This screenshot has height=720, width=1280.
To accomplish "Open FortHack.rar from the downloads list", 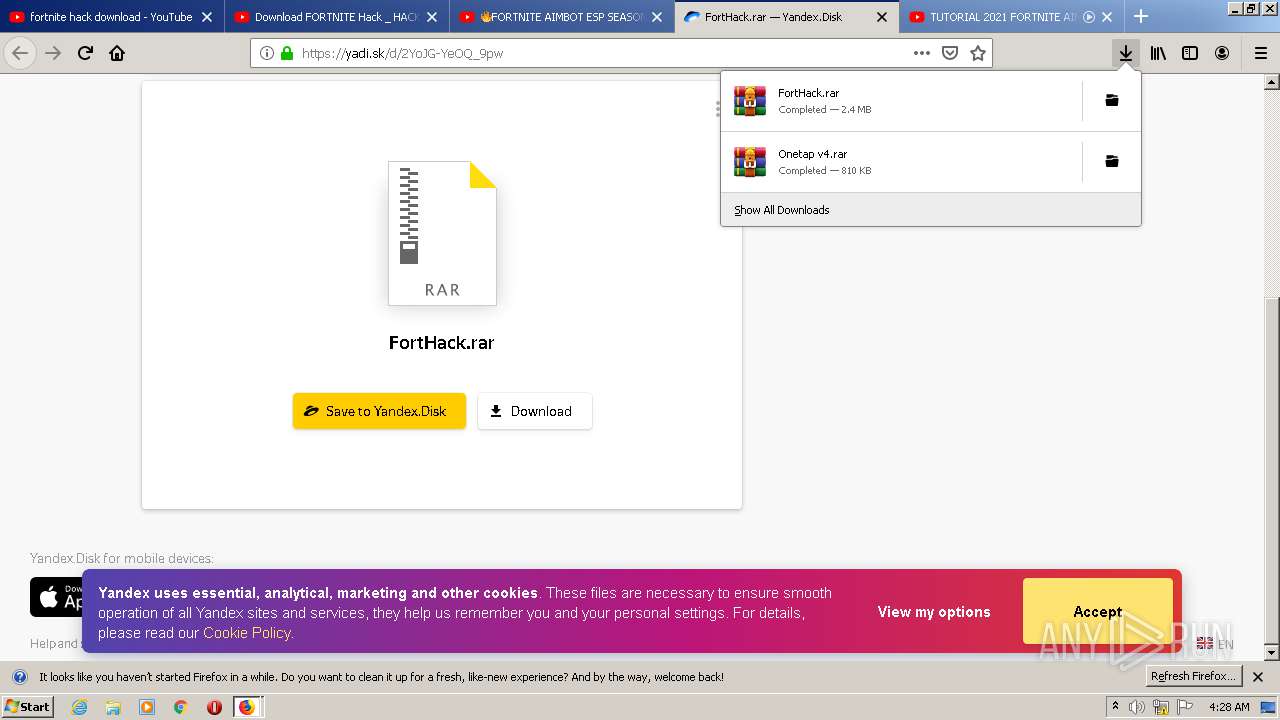I will click(x=900, y=101).
